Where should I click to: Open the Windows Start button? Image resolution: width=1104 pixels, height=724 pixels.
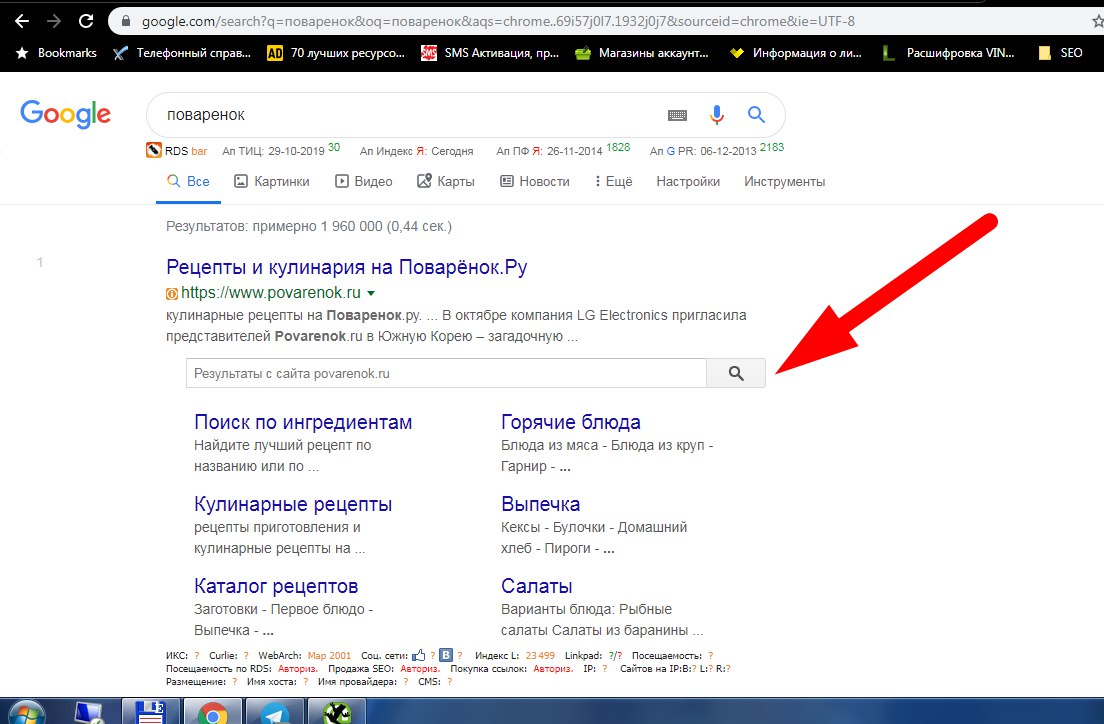click(26, 713)
